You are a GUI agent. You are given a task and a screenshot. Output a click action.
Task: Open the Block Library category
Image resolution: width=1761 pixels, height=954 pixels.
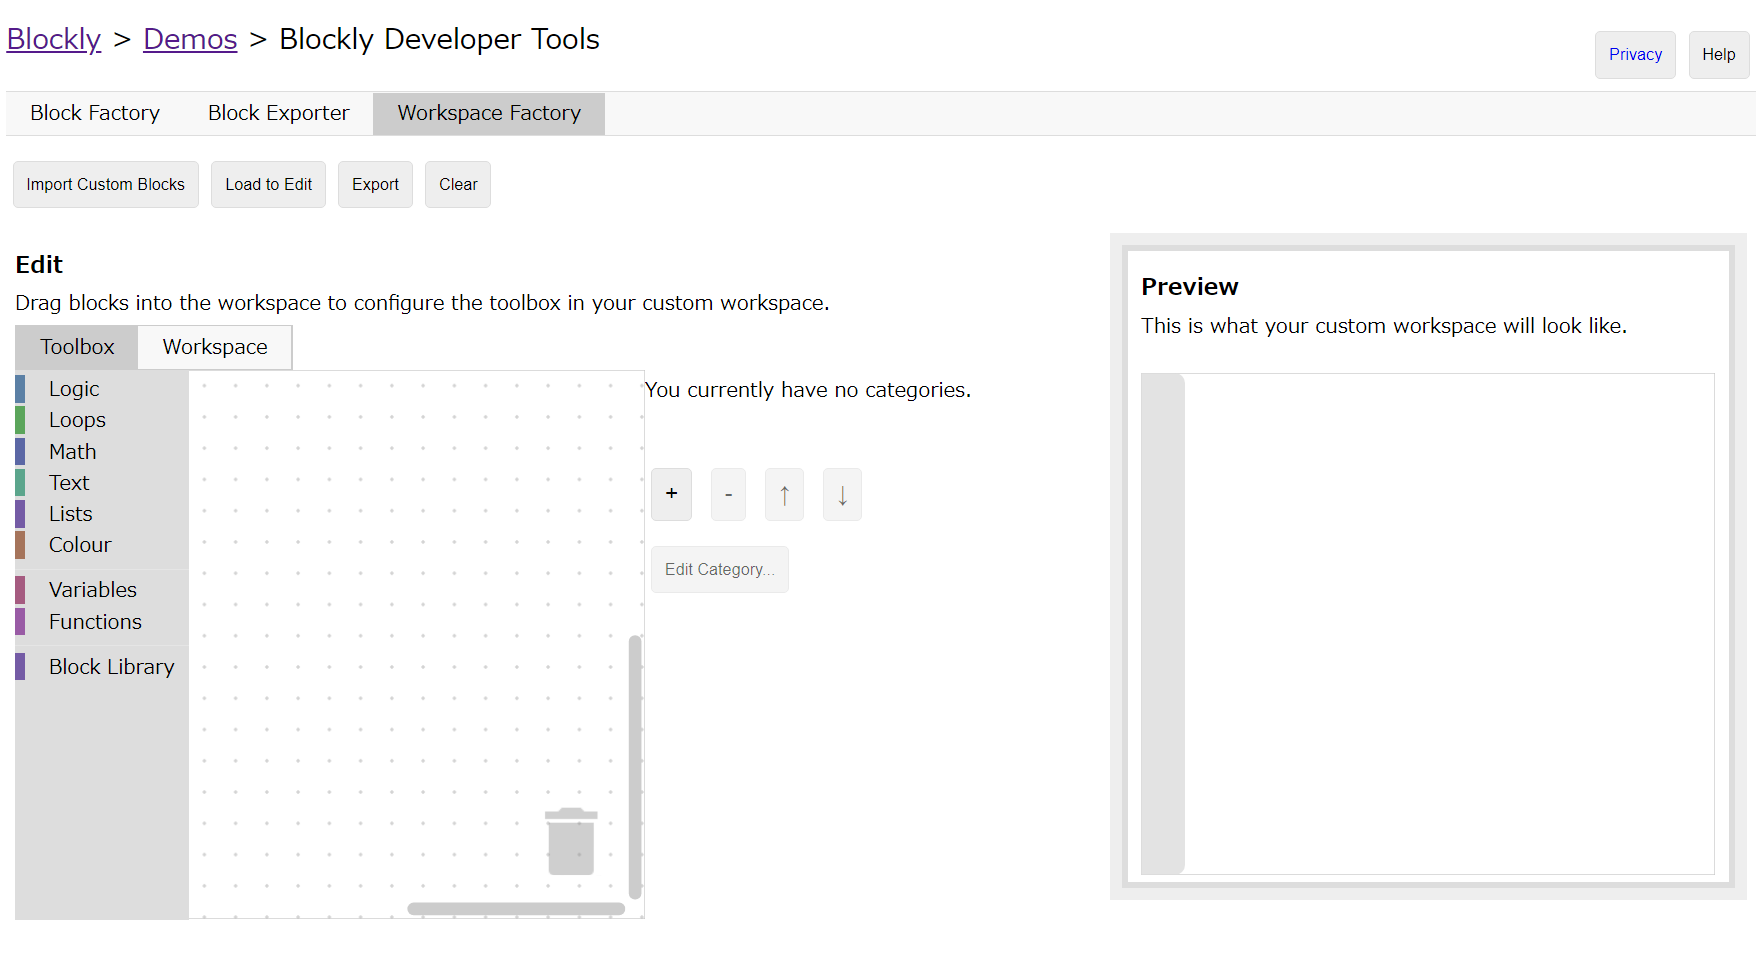click(111, 666)
